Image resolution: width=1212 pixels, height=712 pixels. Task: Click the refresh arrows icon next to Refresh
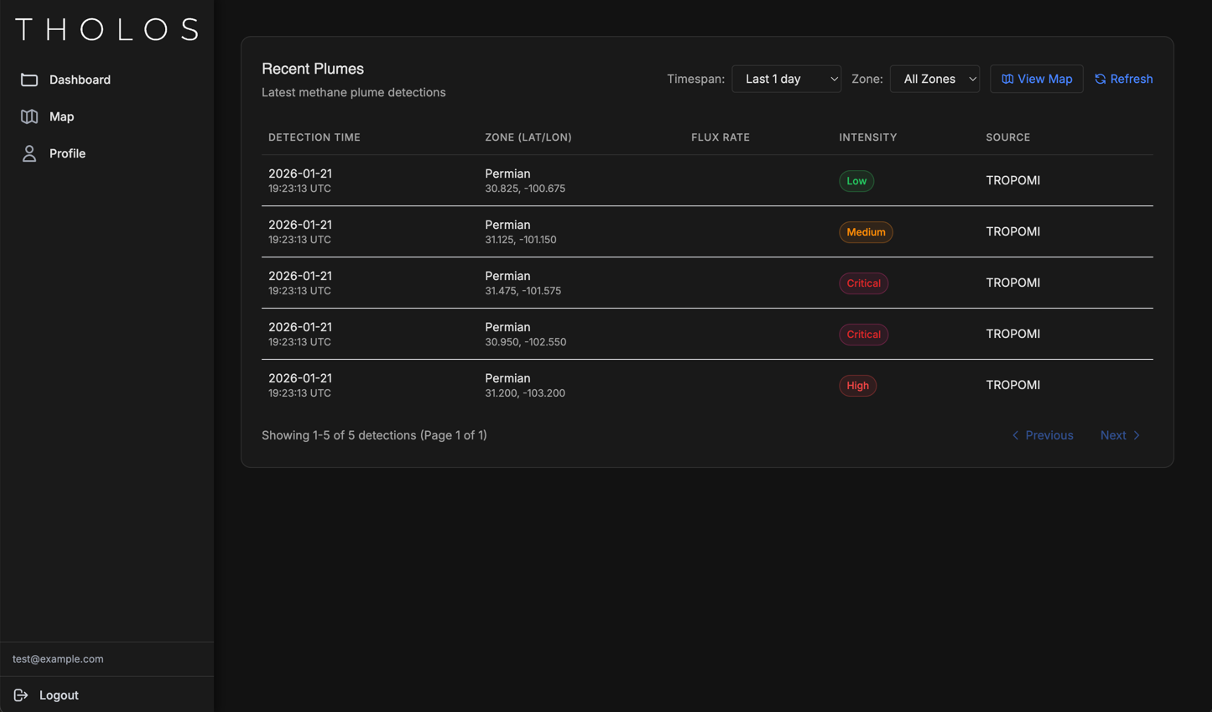tap(1098, 78)
